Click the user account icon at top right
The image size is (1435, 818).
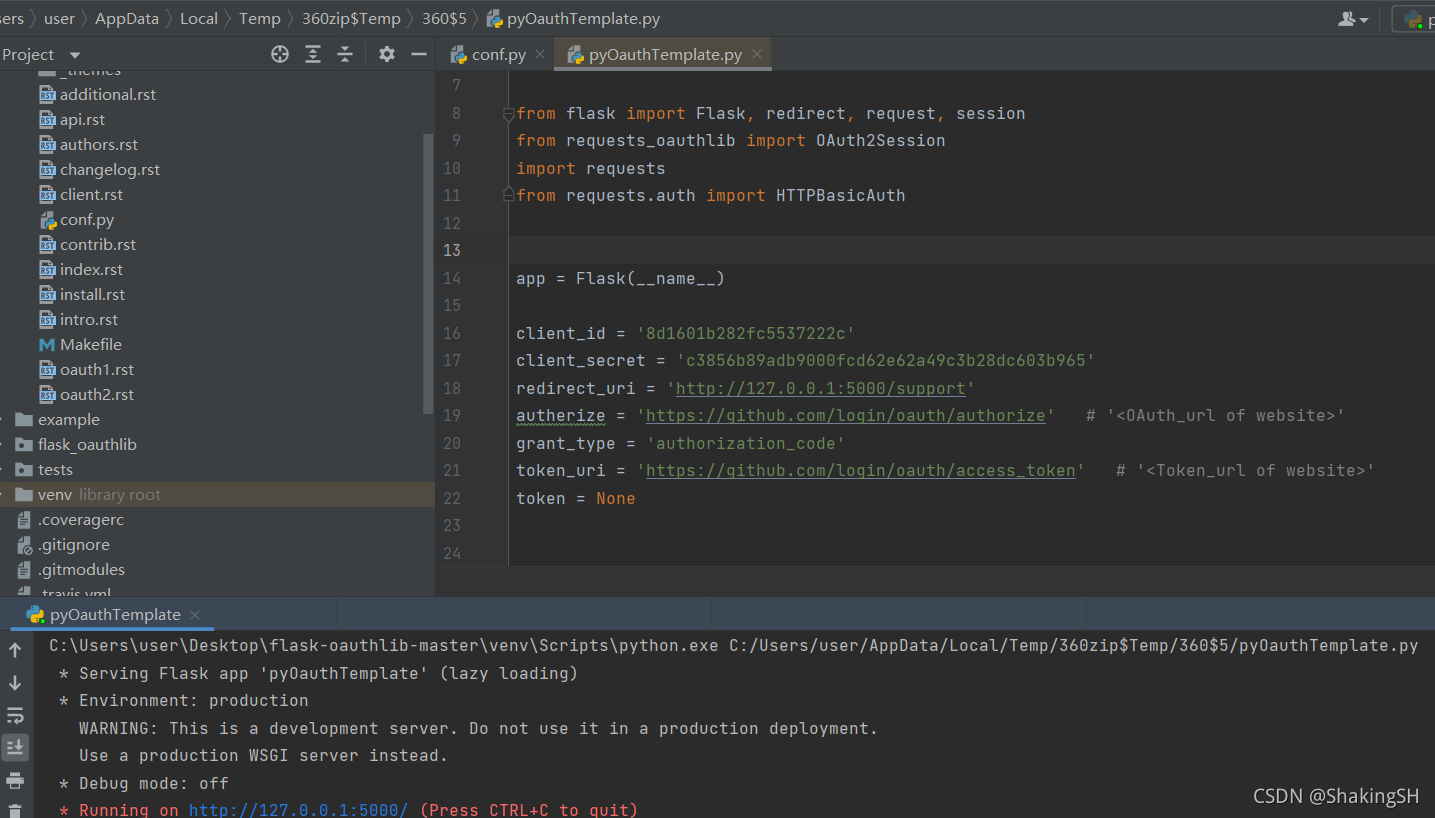point(1353,18)
